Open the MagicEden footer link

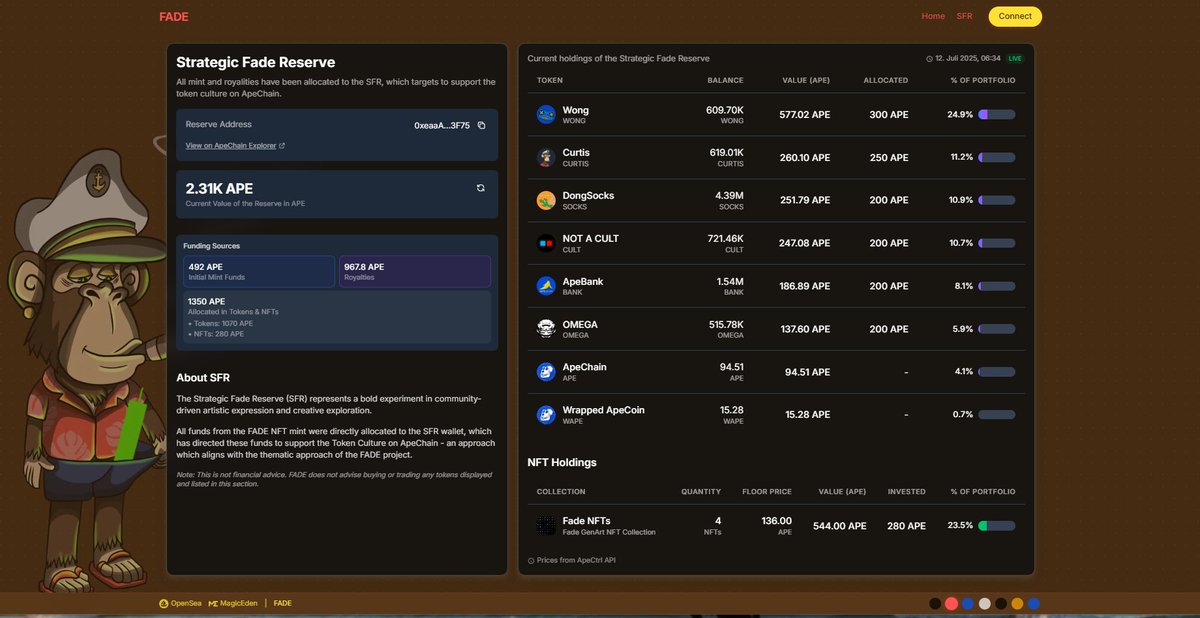[x=232, y=604]
